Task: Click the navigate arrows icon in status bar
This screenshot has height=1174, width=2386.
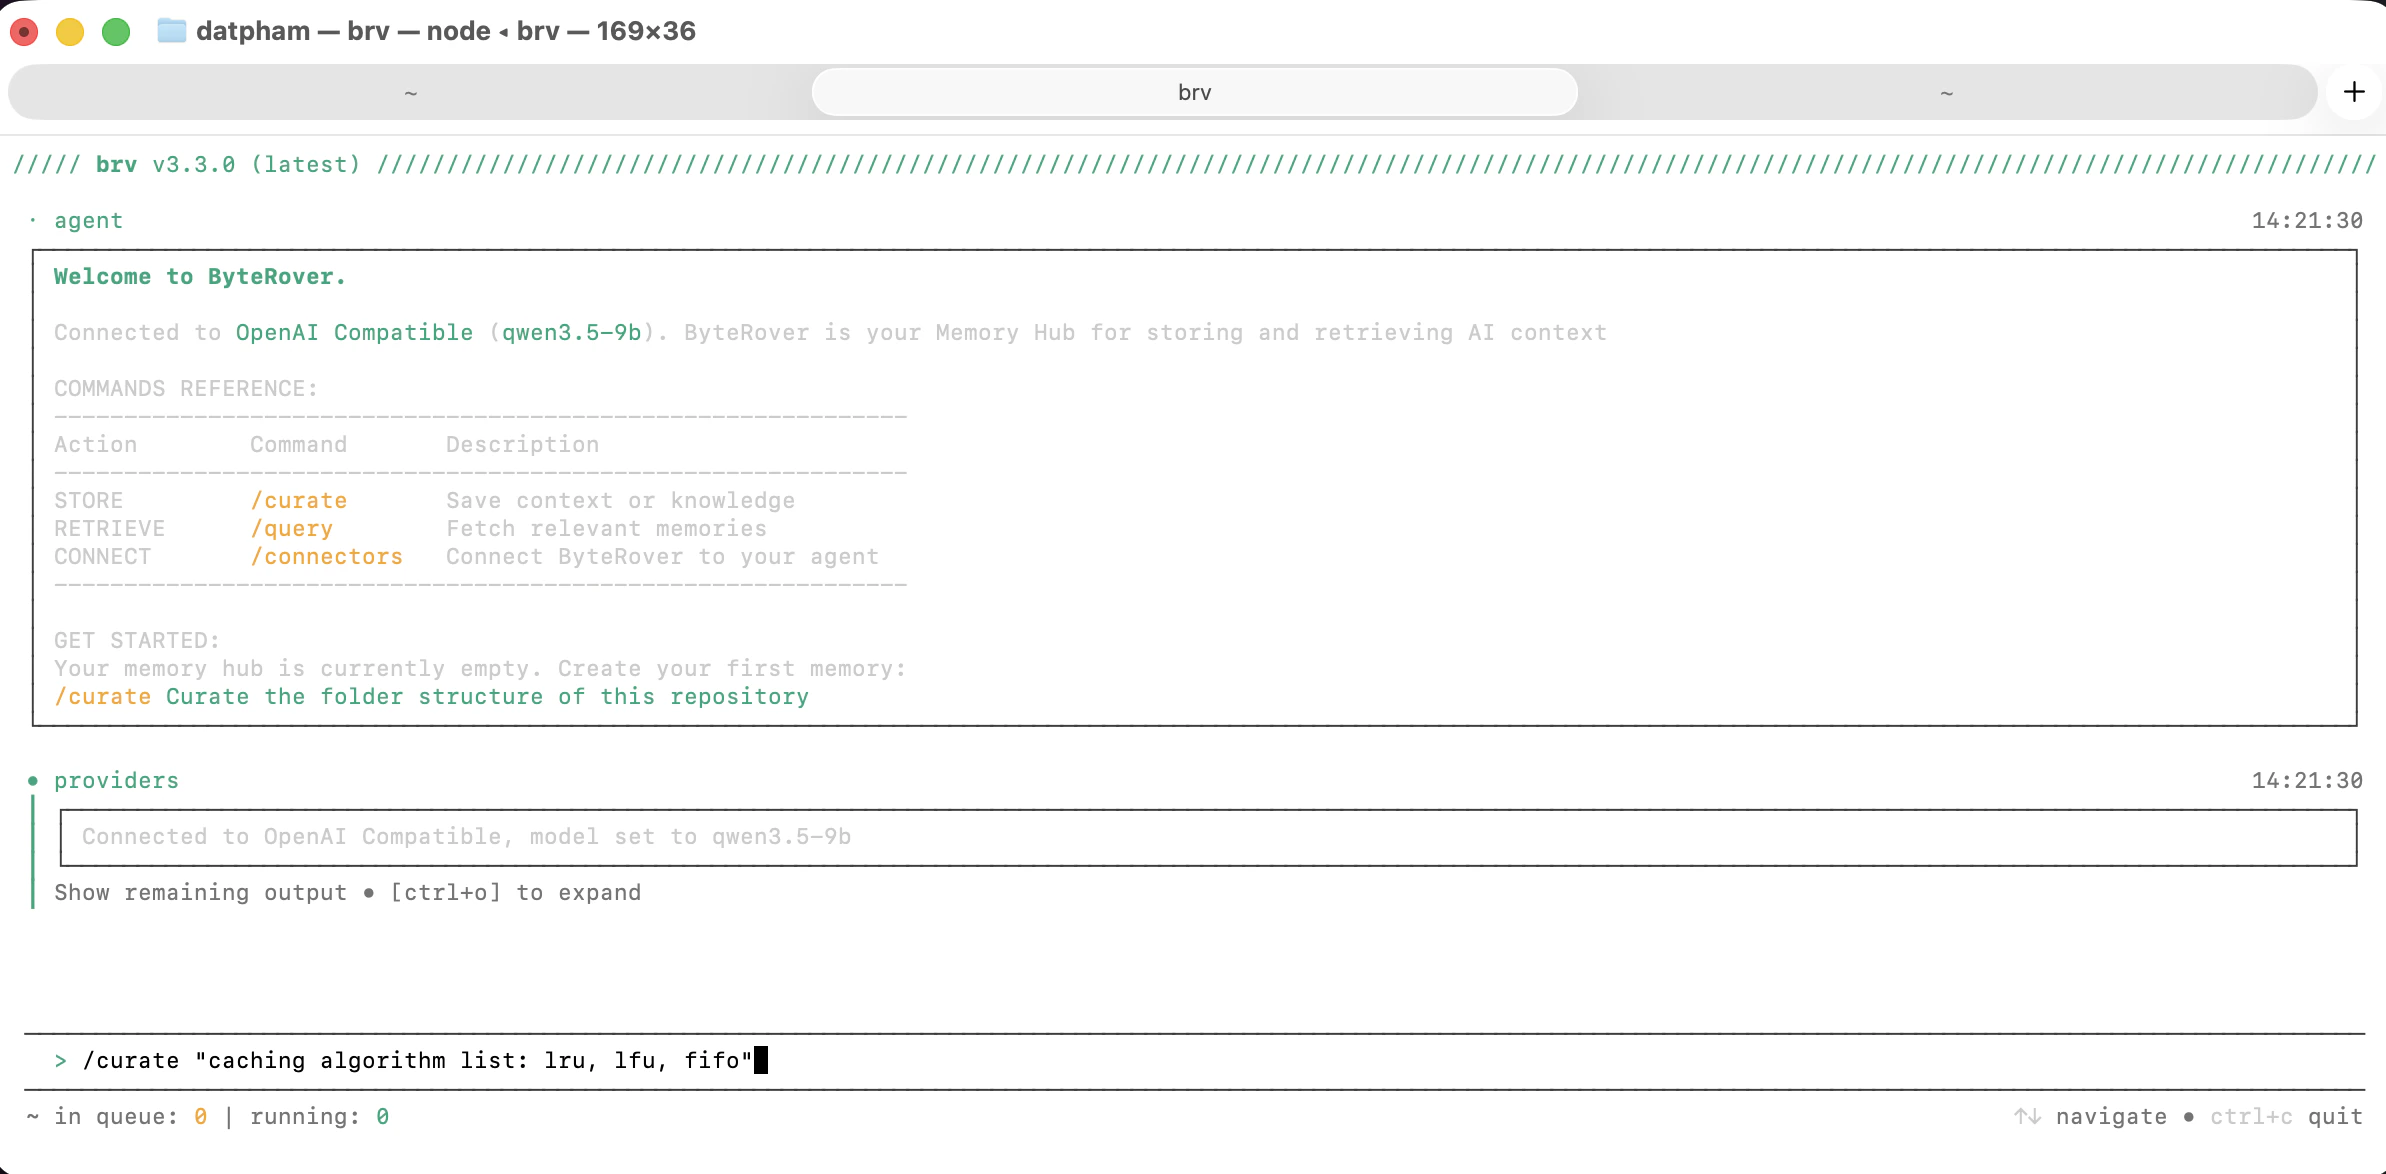Action: pos(2029,1116)
